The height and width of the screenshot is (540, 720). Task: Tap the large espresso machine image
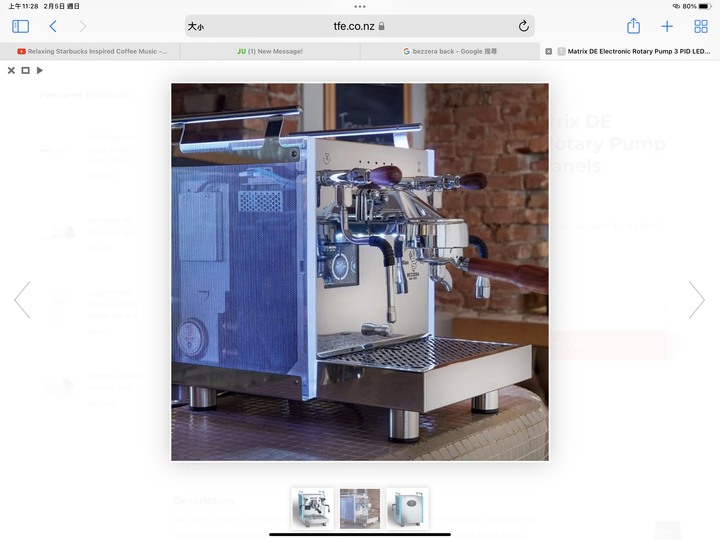click(x=360, y=272)
